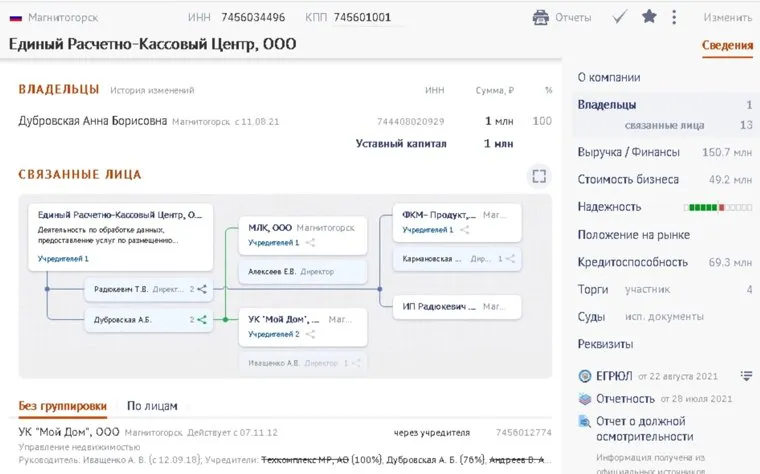
Task: Open the three-dot more options menu
Action: (x=674, y=17)
